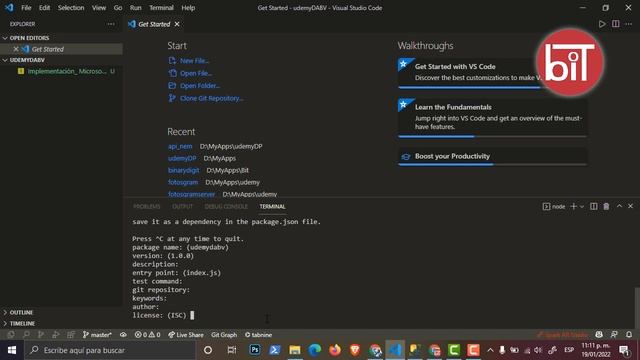This screenshot has width=640, height=360.
Task: Close Get Started in Open Editors list
Action: click(16, 49)
